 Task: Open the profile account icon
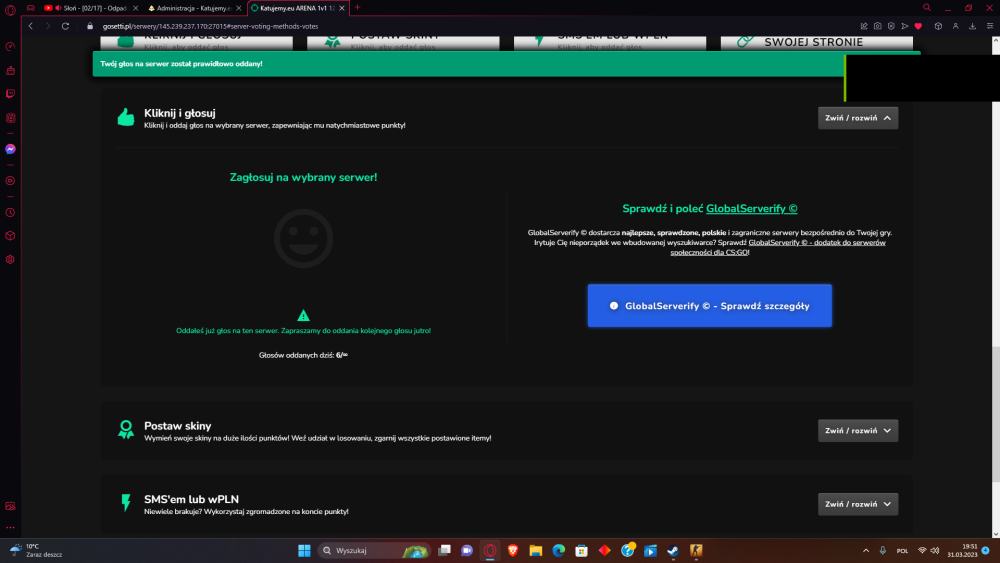pyautogui.click(x=955, y=26)
